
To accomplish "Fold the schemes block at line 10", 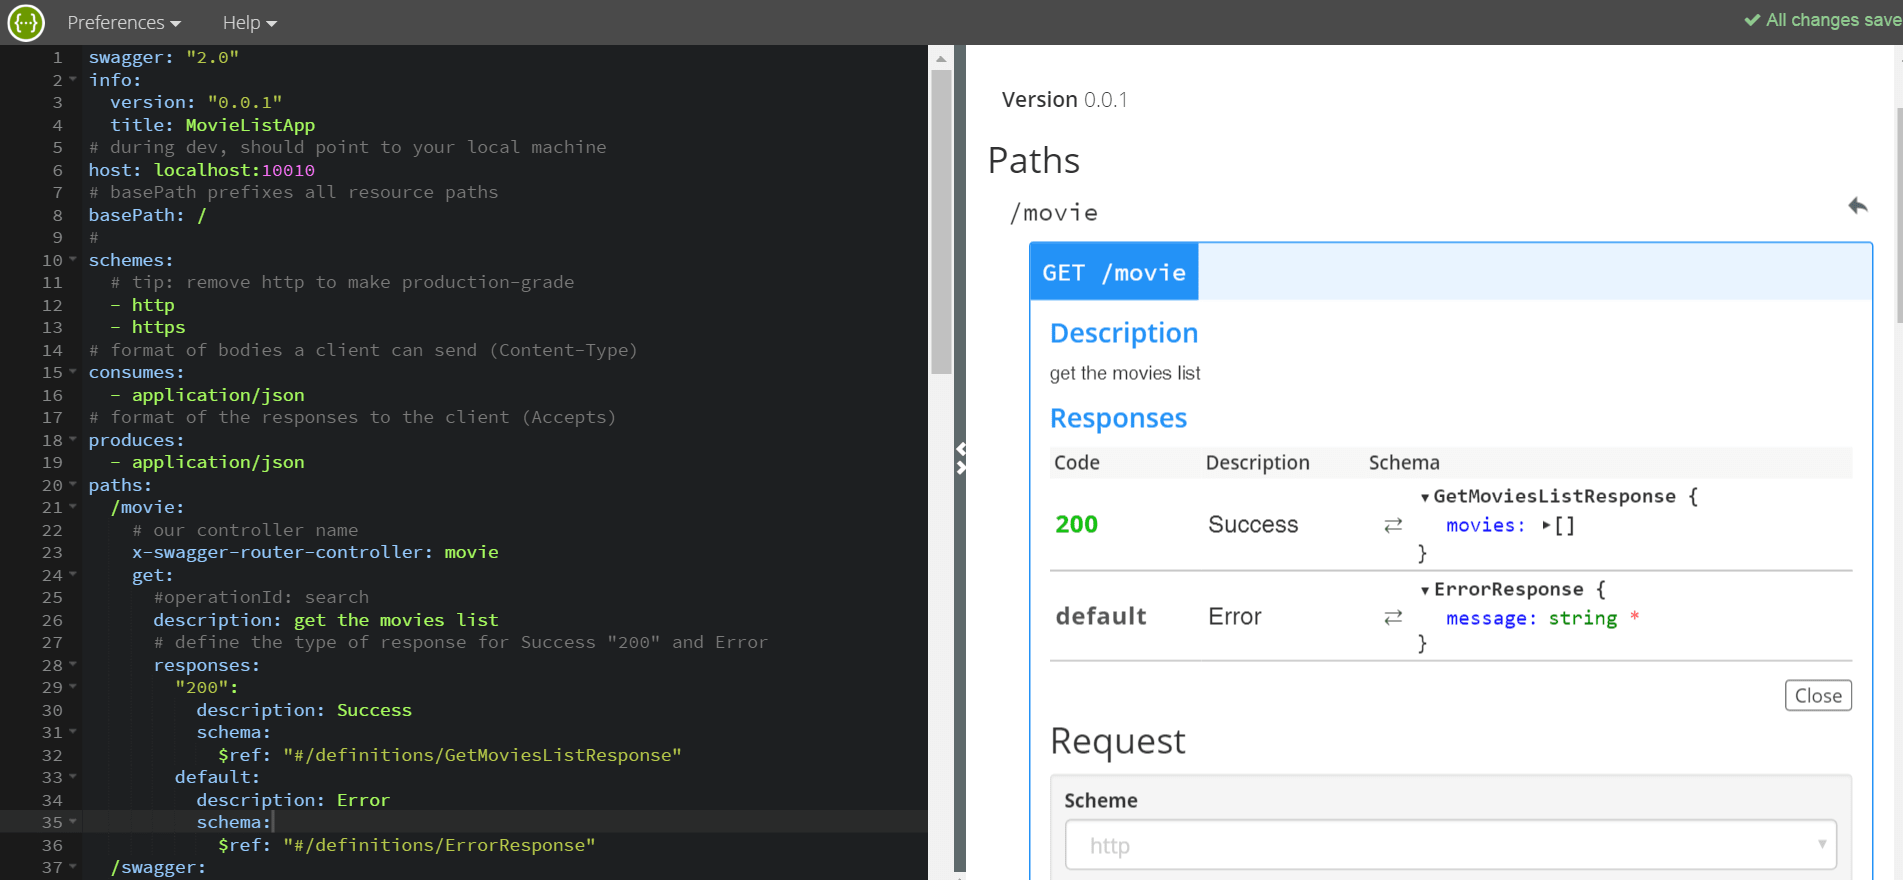I will click(x=73, y=260).
